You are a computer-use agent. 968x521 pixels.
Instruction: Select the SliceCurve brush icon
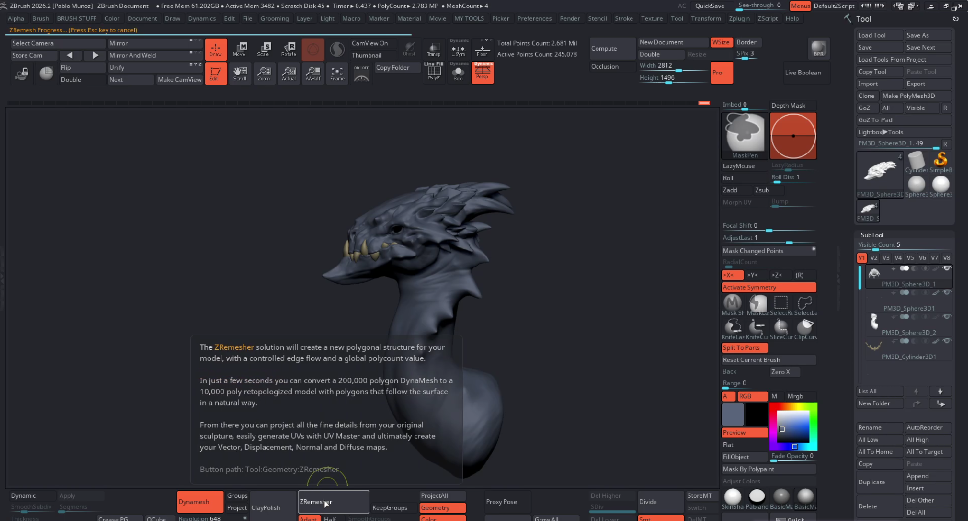point(781,328)
